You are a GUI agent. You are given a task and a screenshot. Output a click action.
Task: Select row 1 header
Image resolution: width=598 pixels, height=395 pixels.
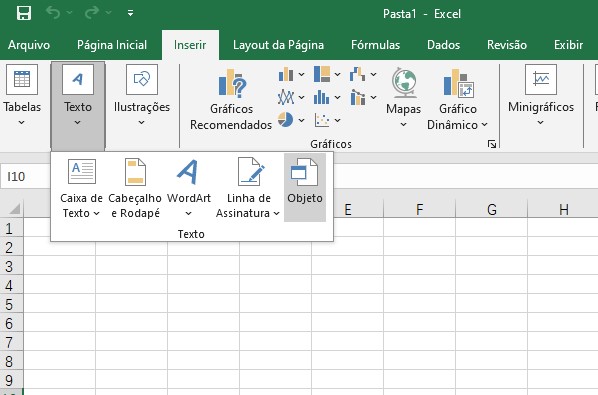(12, 228)
